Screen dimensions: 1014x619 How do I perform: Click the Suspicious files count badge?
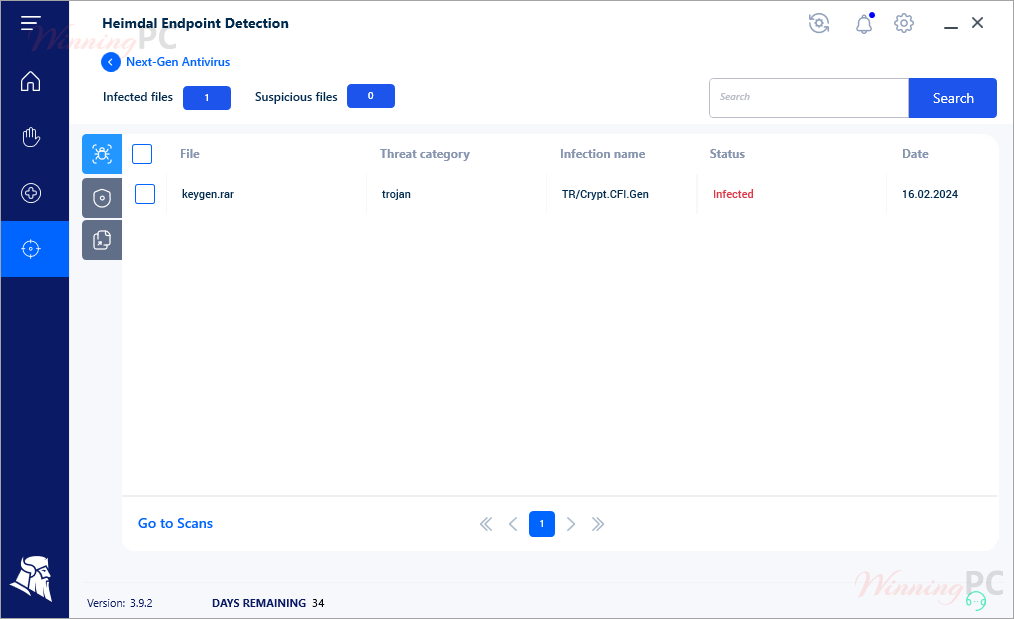point(371,96)
